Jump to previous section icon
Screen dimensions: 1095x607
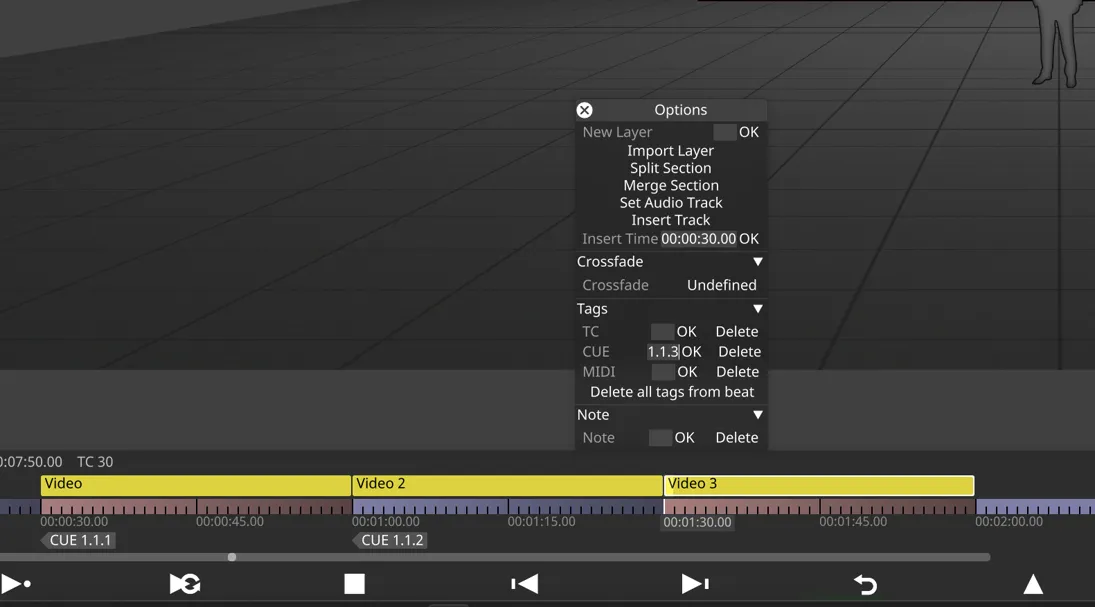(x=525, y=584)
